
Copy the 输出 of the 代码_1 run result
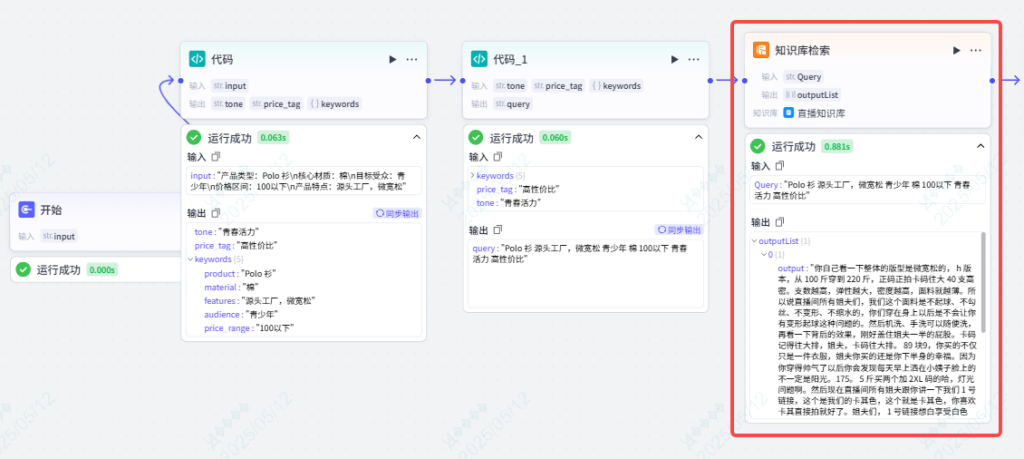tap(498, 230)
